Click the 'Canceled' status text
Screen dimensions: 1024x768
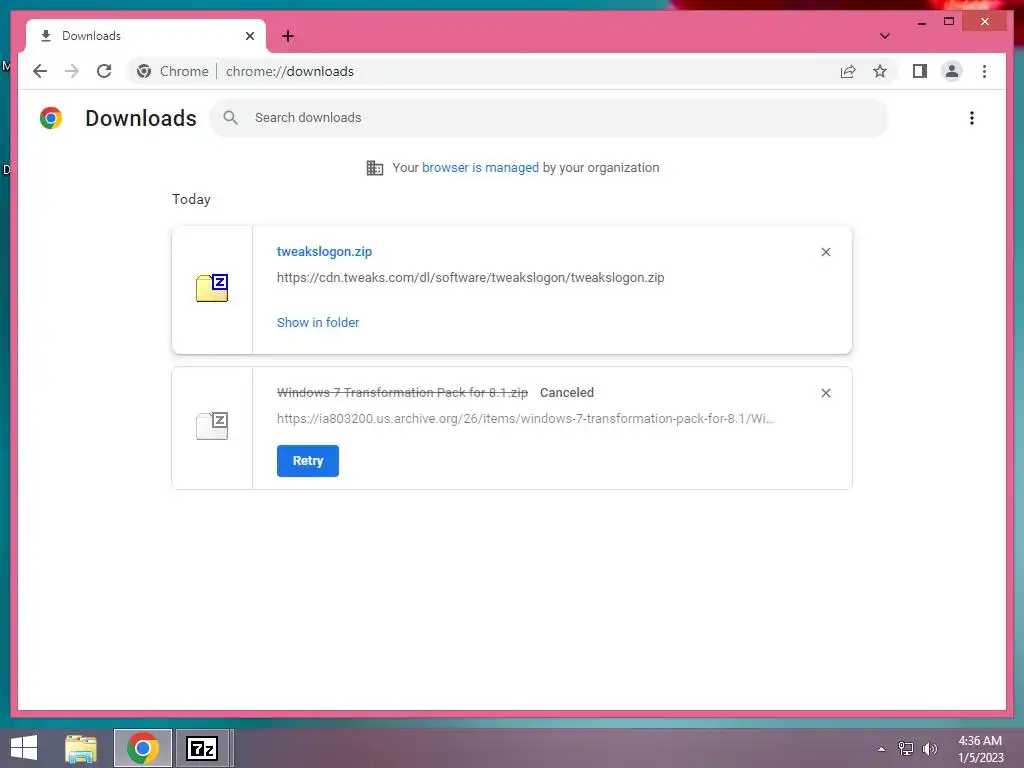coord(567,392)
